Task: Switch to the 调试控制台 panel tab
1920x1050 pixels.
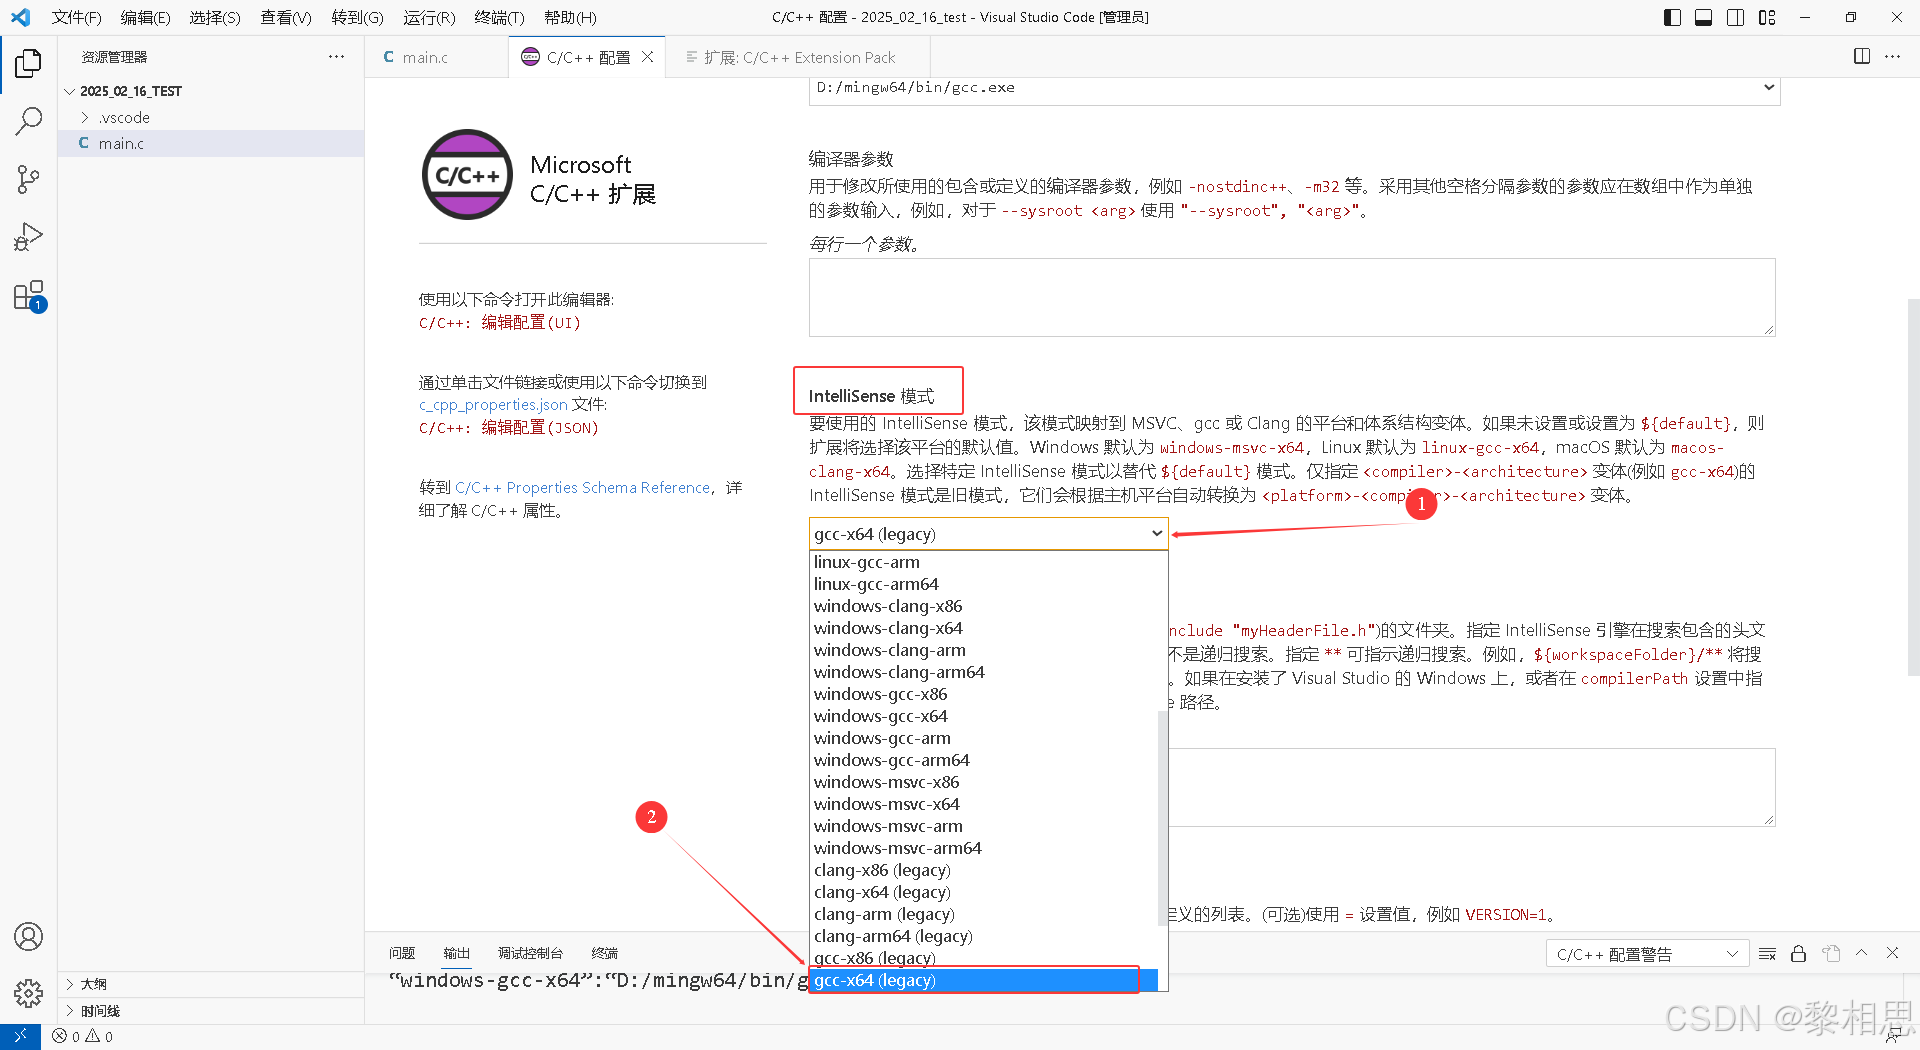Action: pos(530,953)
